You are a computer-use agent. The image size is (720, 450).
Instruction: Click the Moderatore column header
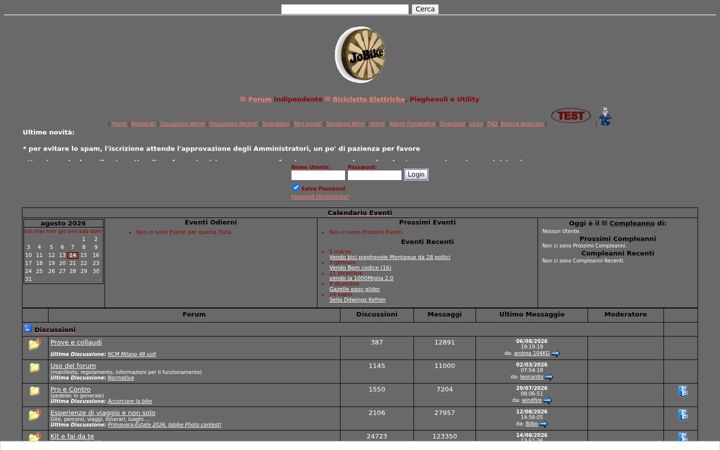(x=625, y=315)
